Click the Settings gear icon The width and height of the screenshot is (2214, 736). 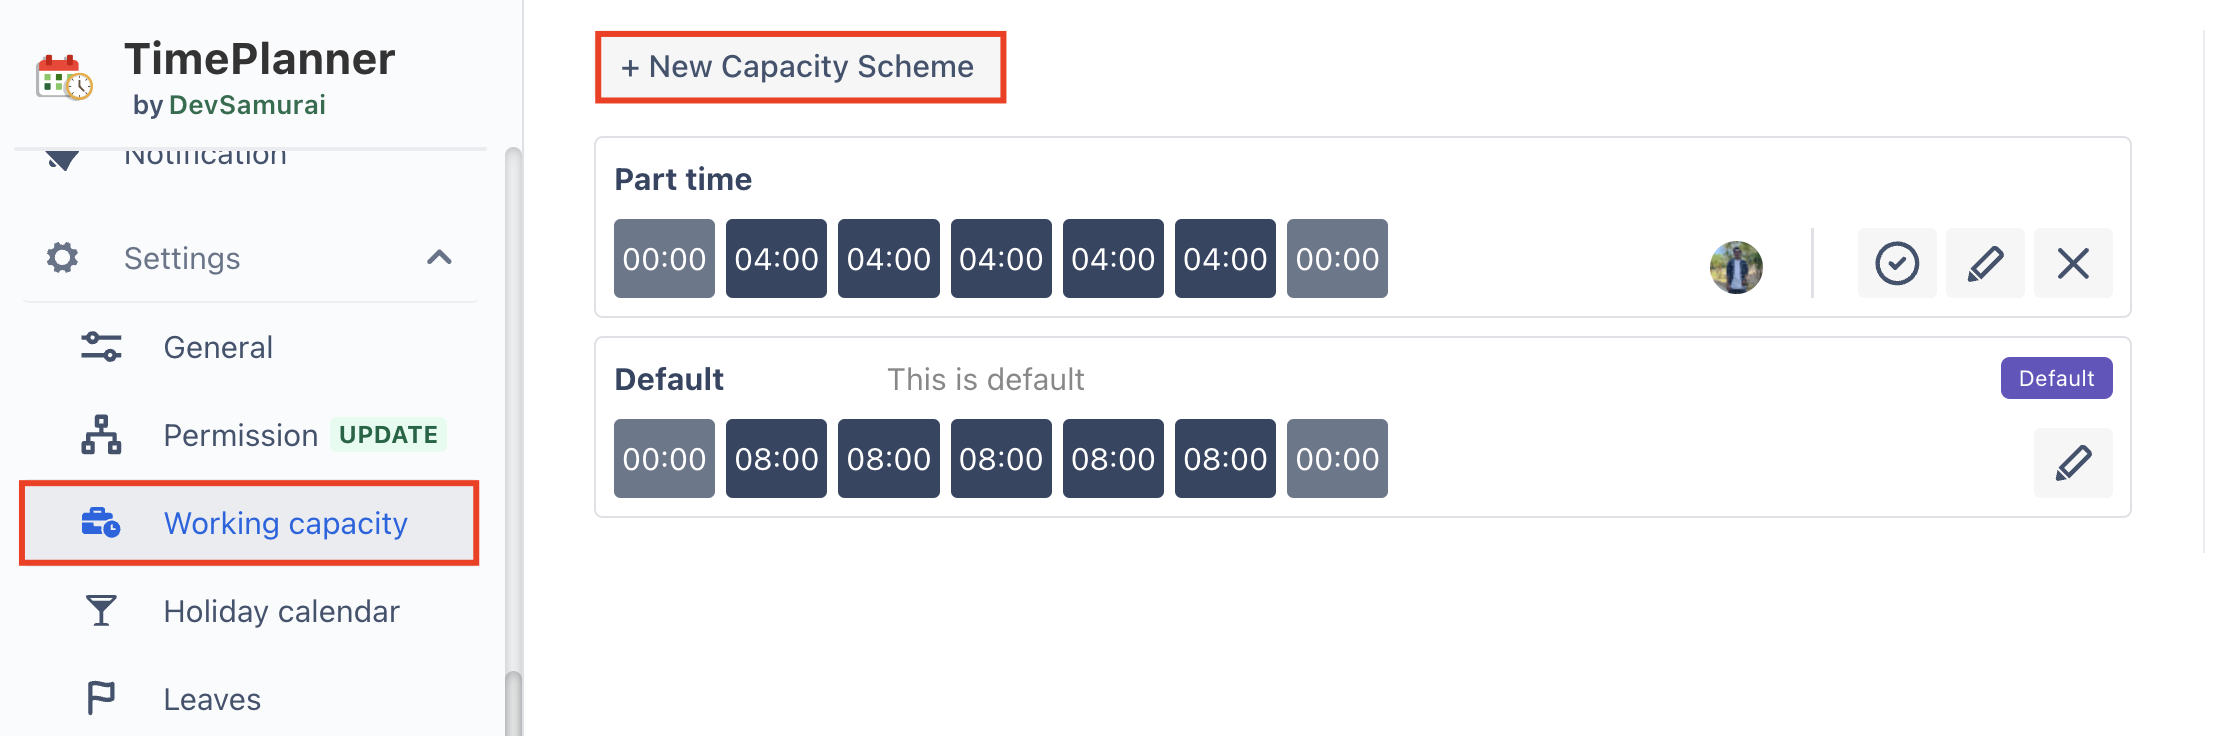tap(63, 258)
